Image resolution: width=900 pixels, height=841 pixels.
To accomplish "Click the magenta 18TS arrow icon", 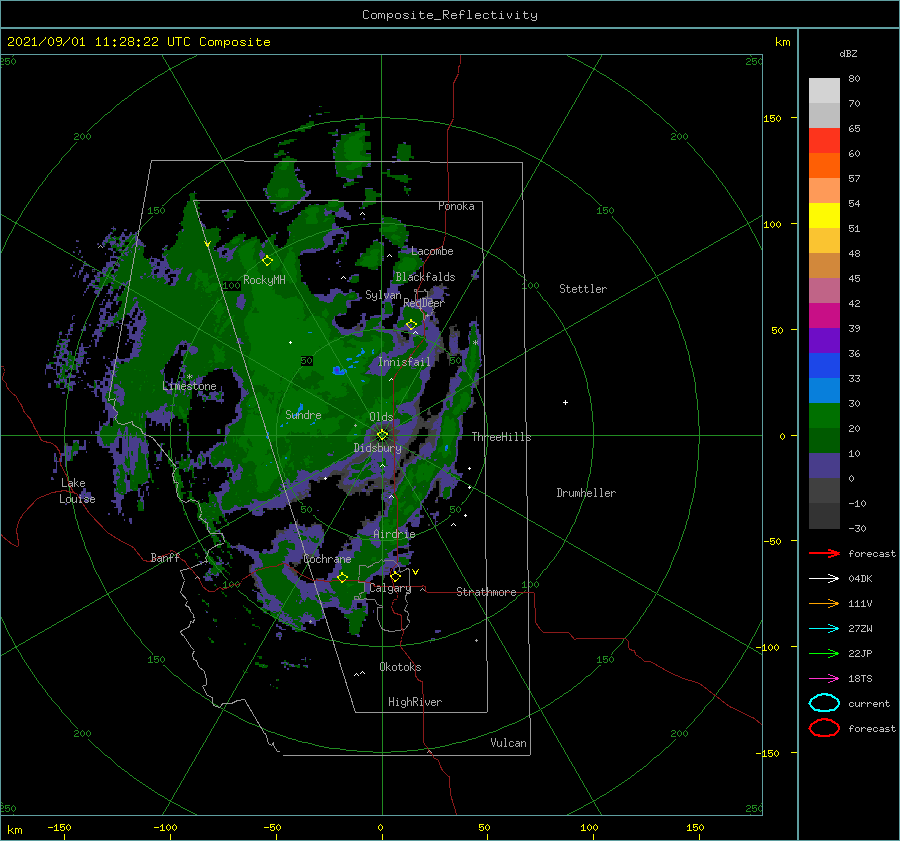I will 824,678.
